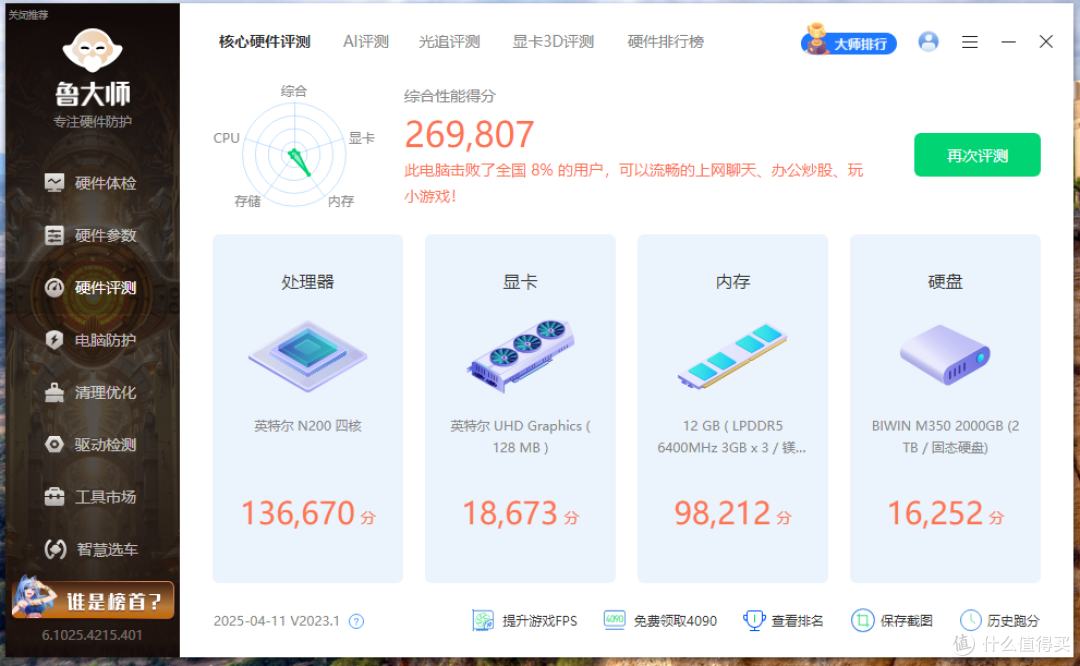This screenshot has width=1080, height=666.
Task: Click the 电脑防护 shield icon
Action: [x=54, y=340]
